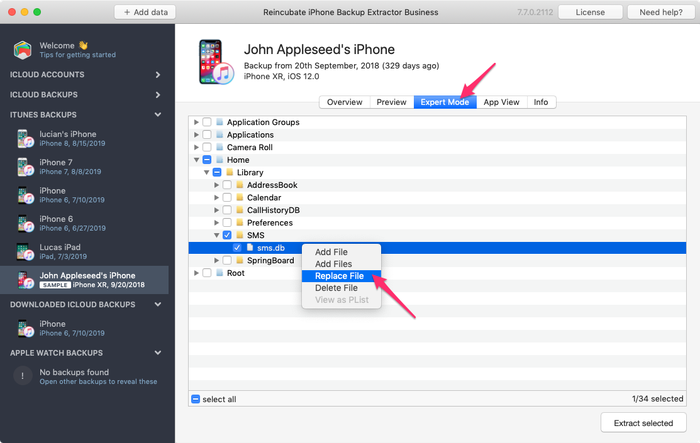Uncheck the SMS folder checkbox
700x443 pixels.
(x=227, y=235)
